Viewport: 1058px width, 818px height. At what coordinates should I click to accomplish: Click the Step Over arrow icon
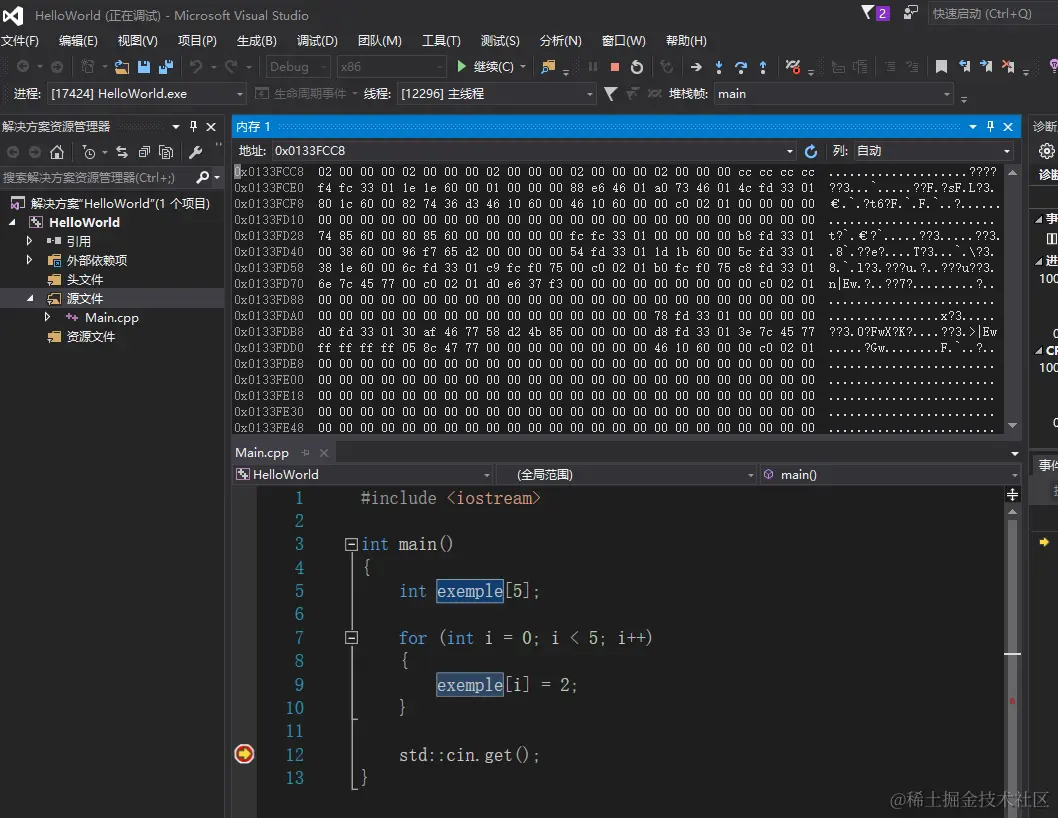click(741, 67)
